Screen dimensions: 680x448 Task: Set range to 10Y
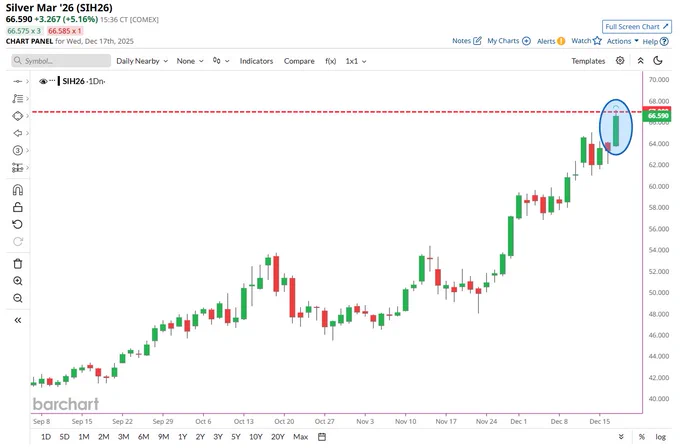click(256, 437)
